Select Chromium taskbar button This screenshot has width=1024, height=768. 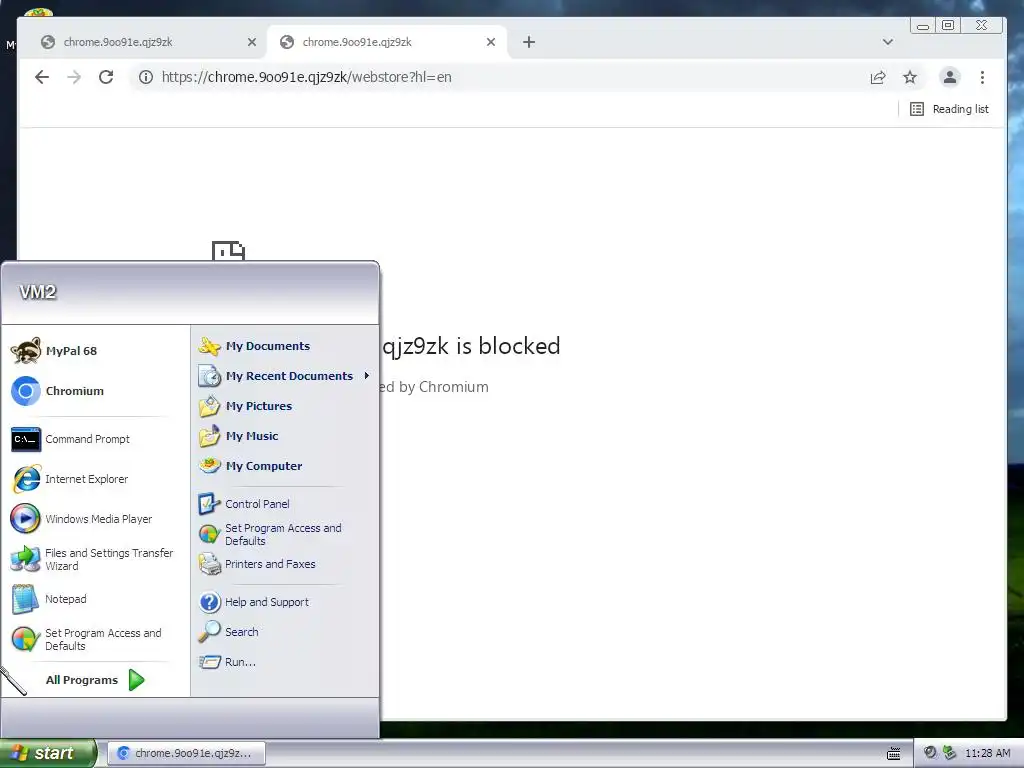(x=186, y=753)
